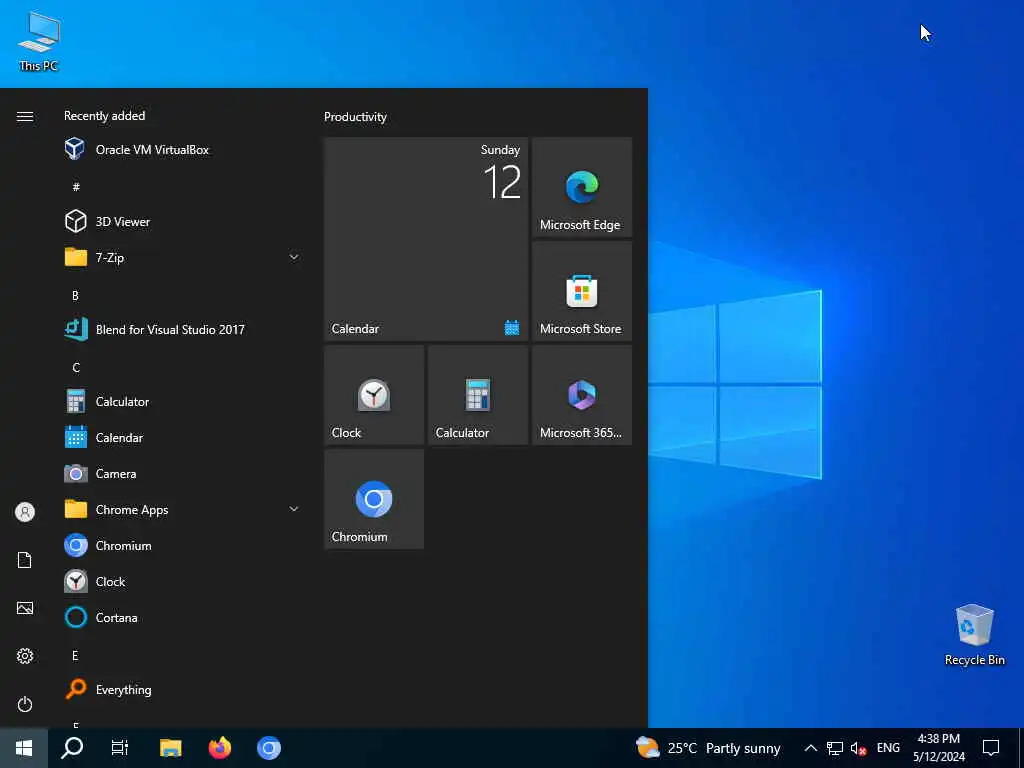This screenshot has height=768, width=1024.
Task: Open the notification center icon
Action: (991, 748)
